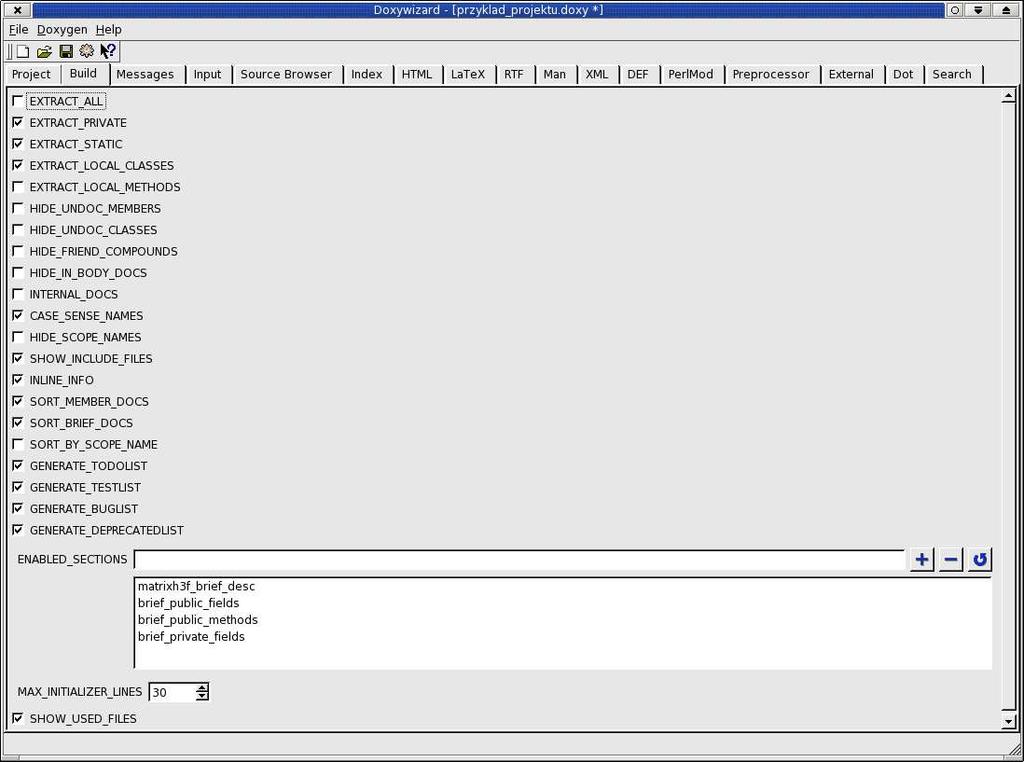This screenshot has height=762, width=1024.
Task: Toggle CASE_SENSE_NAMES off
Action: click(18, 315)
